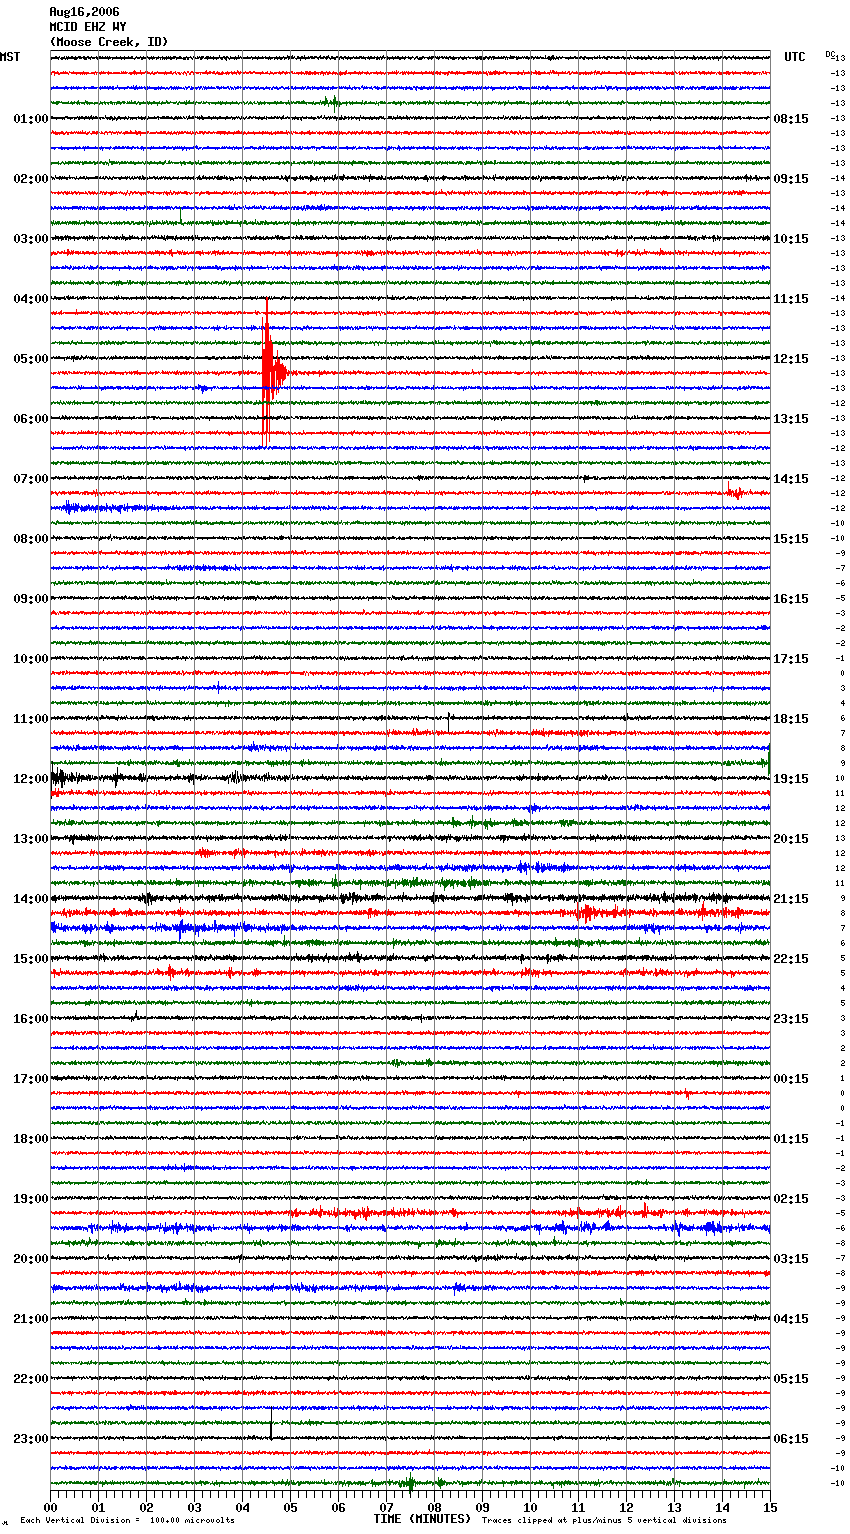The image size is (850, 1534).
Task: Click the 18:15 UTC time label
Action: pyautogui.click(x=791, y=719)
